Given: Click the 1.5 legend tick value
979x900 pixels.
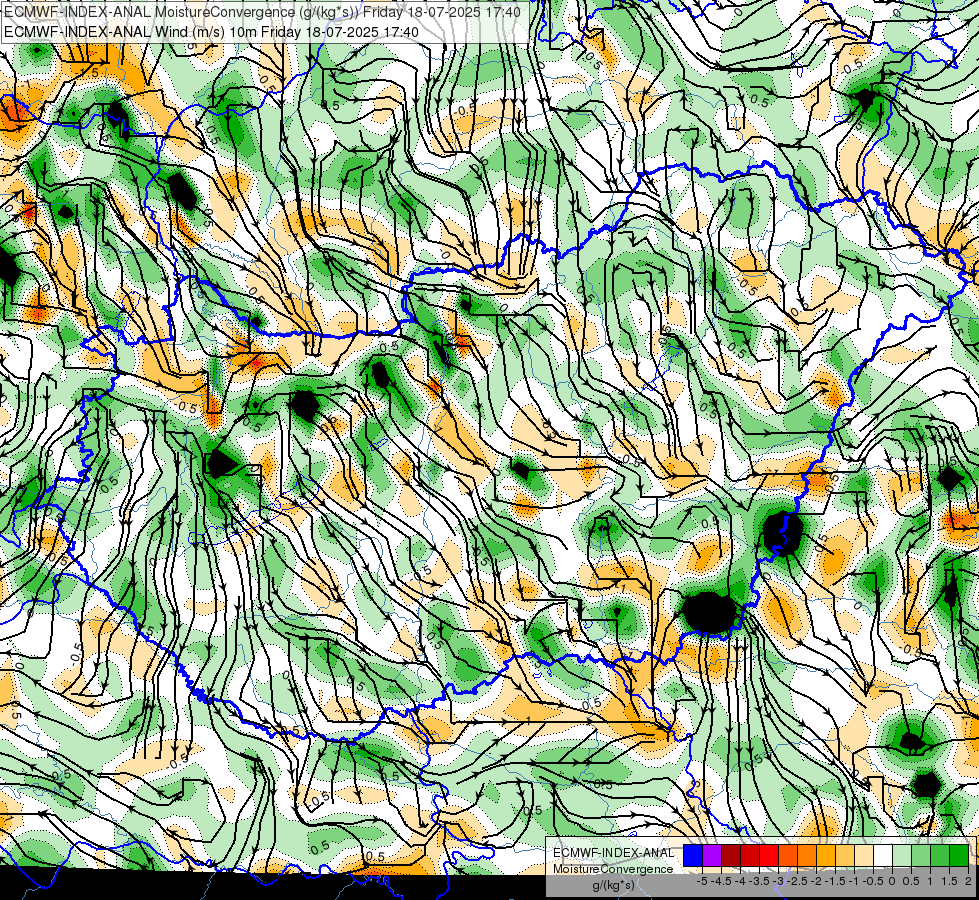Looking at the screenshot, I should [949, 881].
